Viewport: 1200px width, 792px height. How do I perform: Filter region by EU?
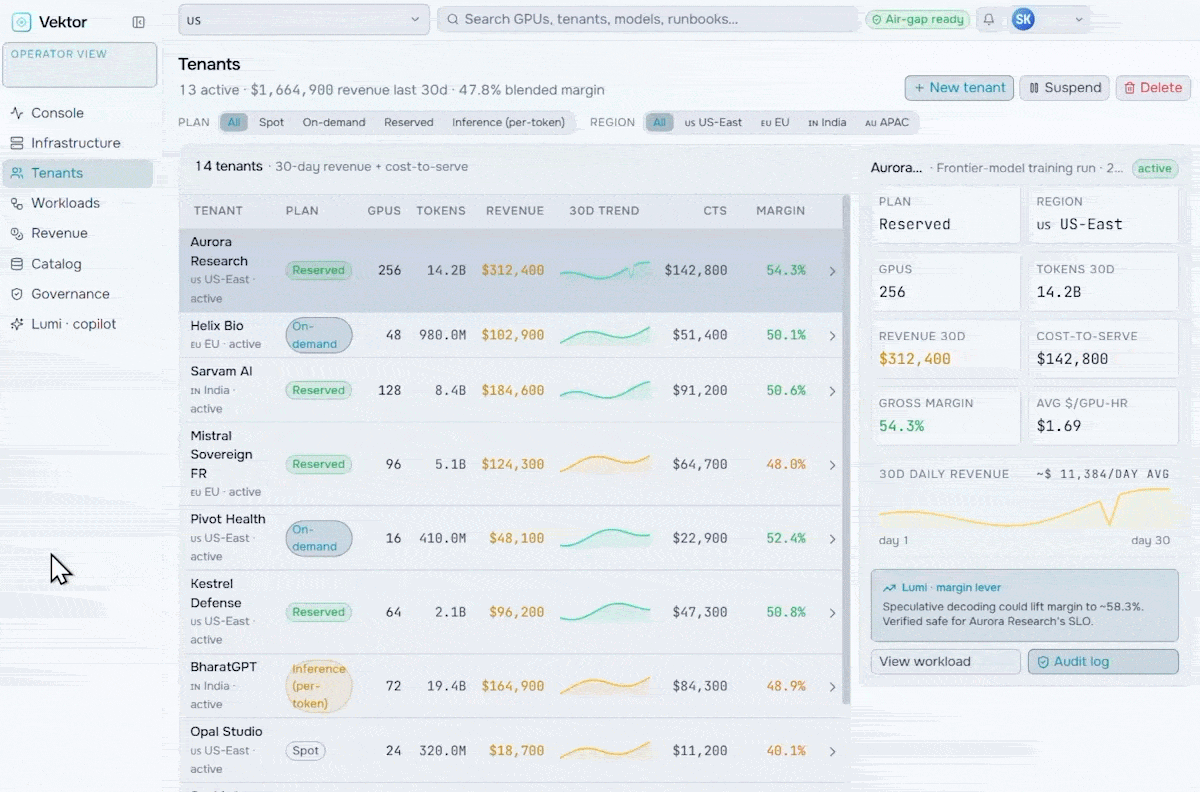775,122
